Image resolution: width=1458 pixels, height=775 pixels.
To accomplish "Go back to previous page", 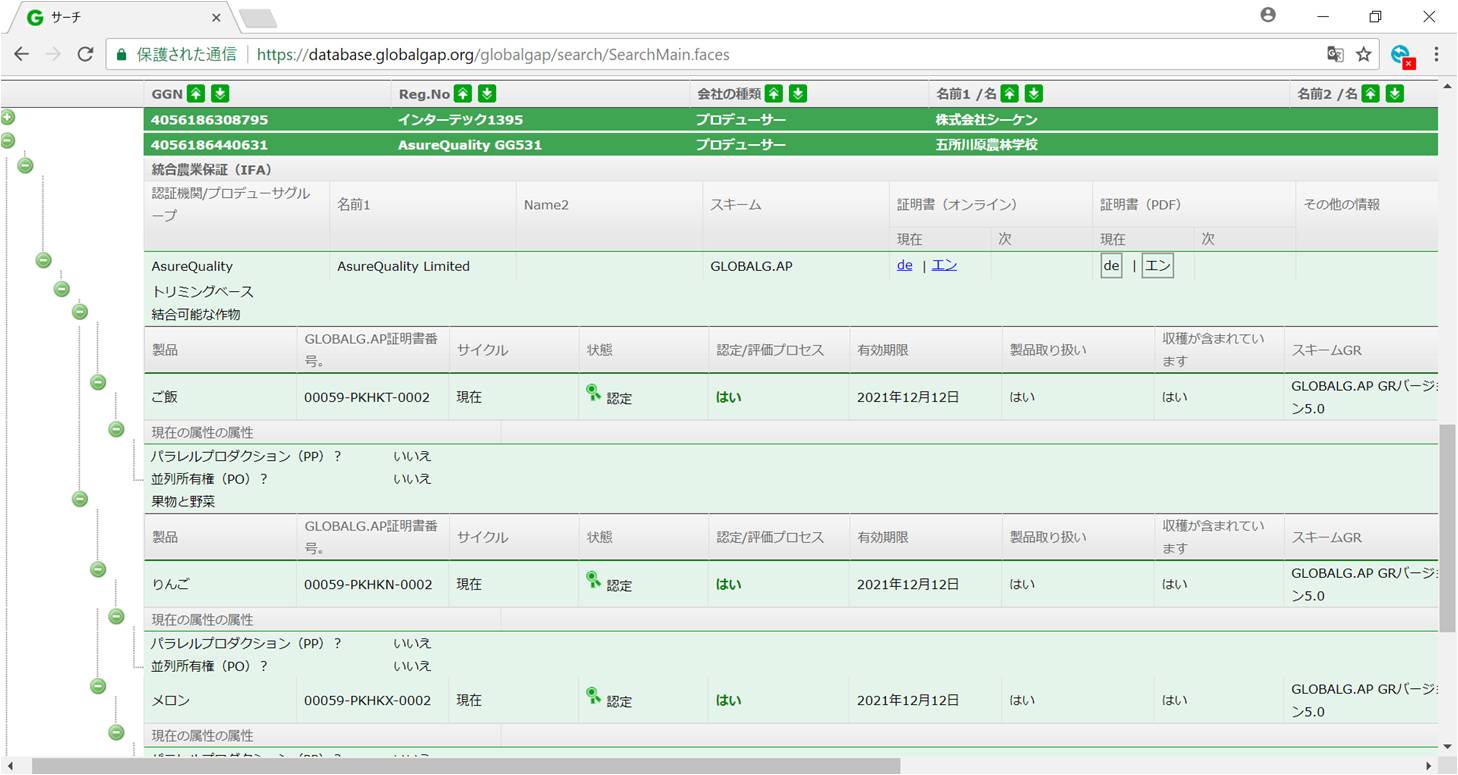I will coord(21,54).
